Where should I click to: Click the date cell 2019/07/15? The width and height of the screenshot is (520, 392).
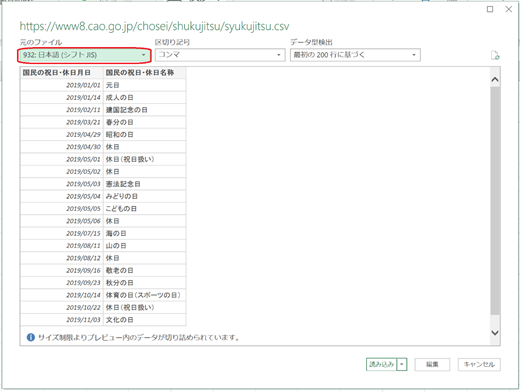(x=62, y=233)
